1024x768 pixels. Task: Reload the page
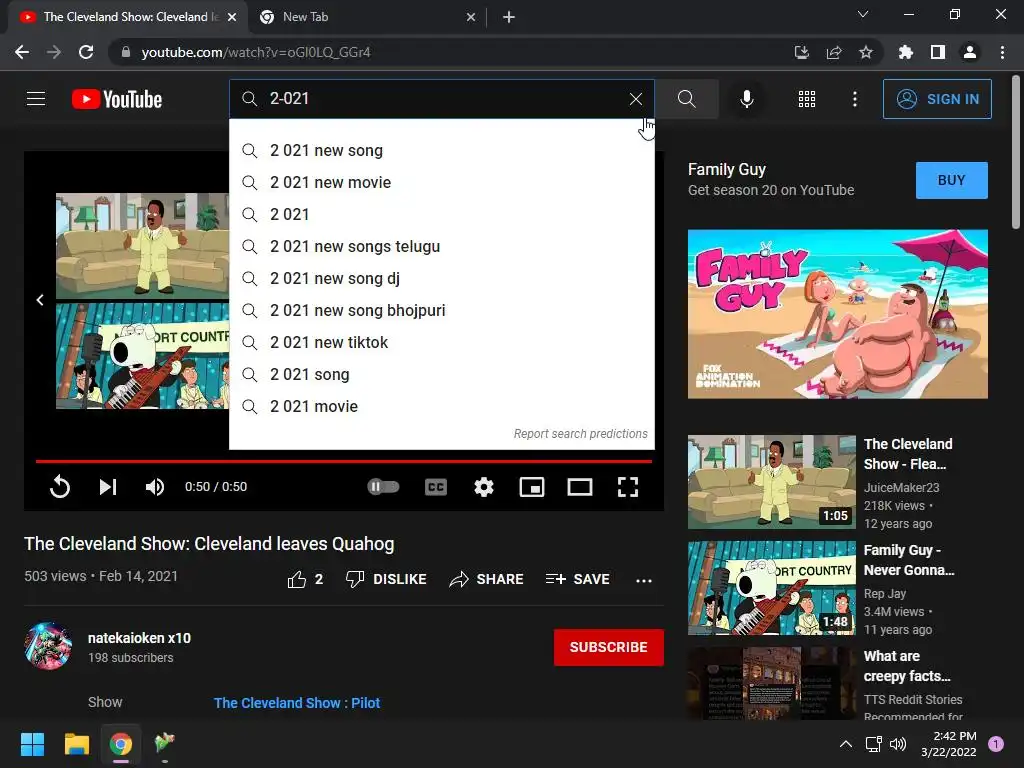pos(86,52)
